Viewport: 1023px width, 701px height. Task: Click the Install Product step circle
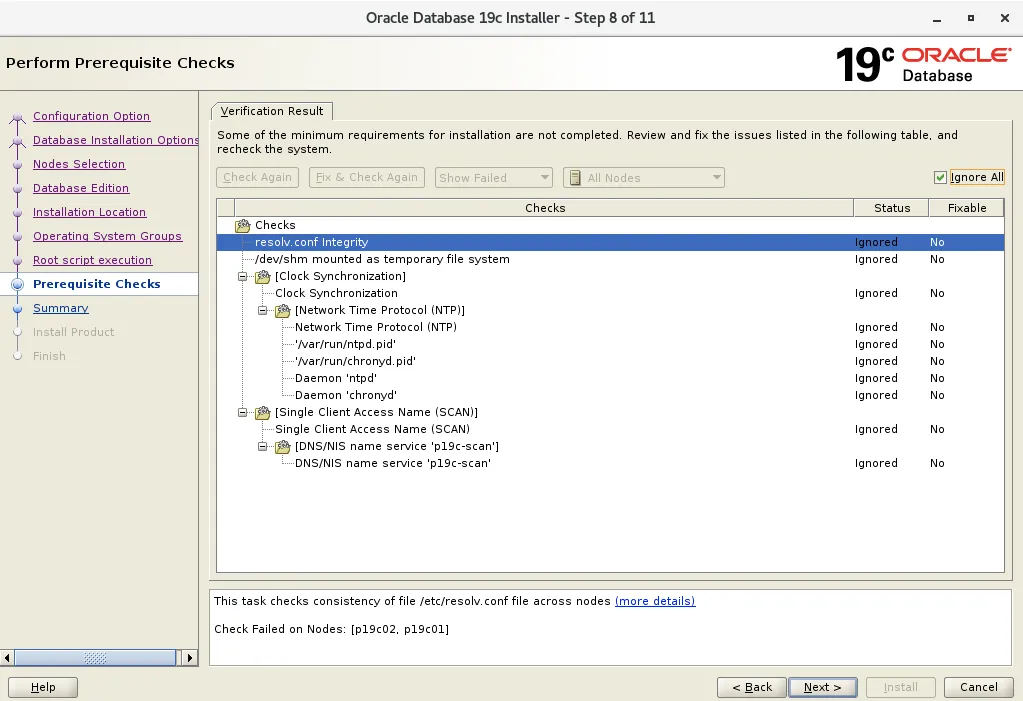18,332
